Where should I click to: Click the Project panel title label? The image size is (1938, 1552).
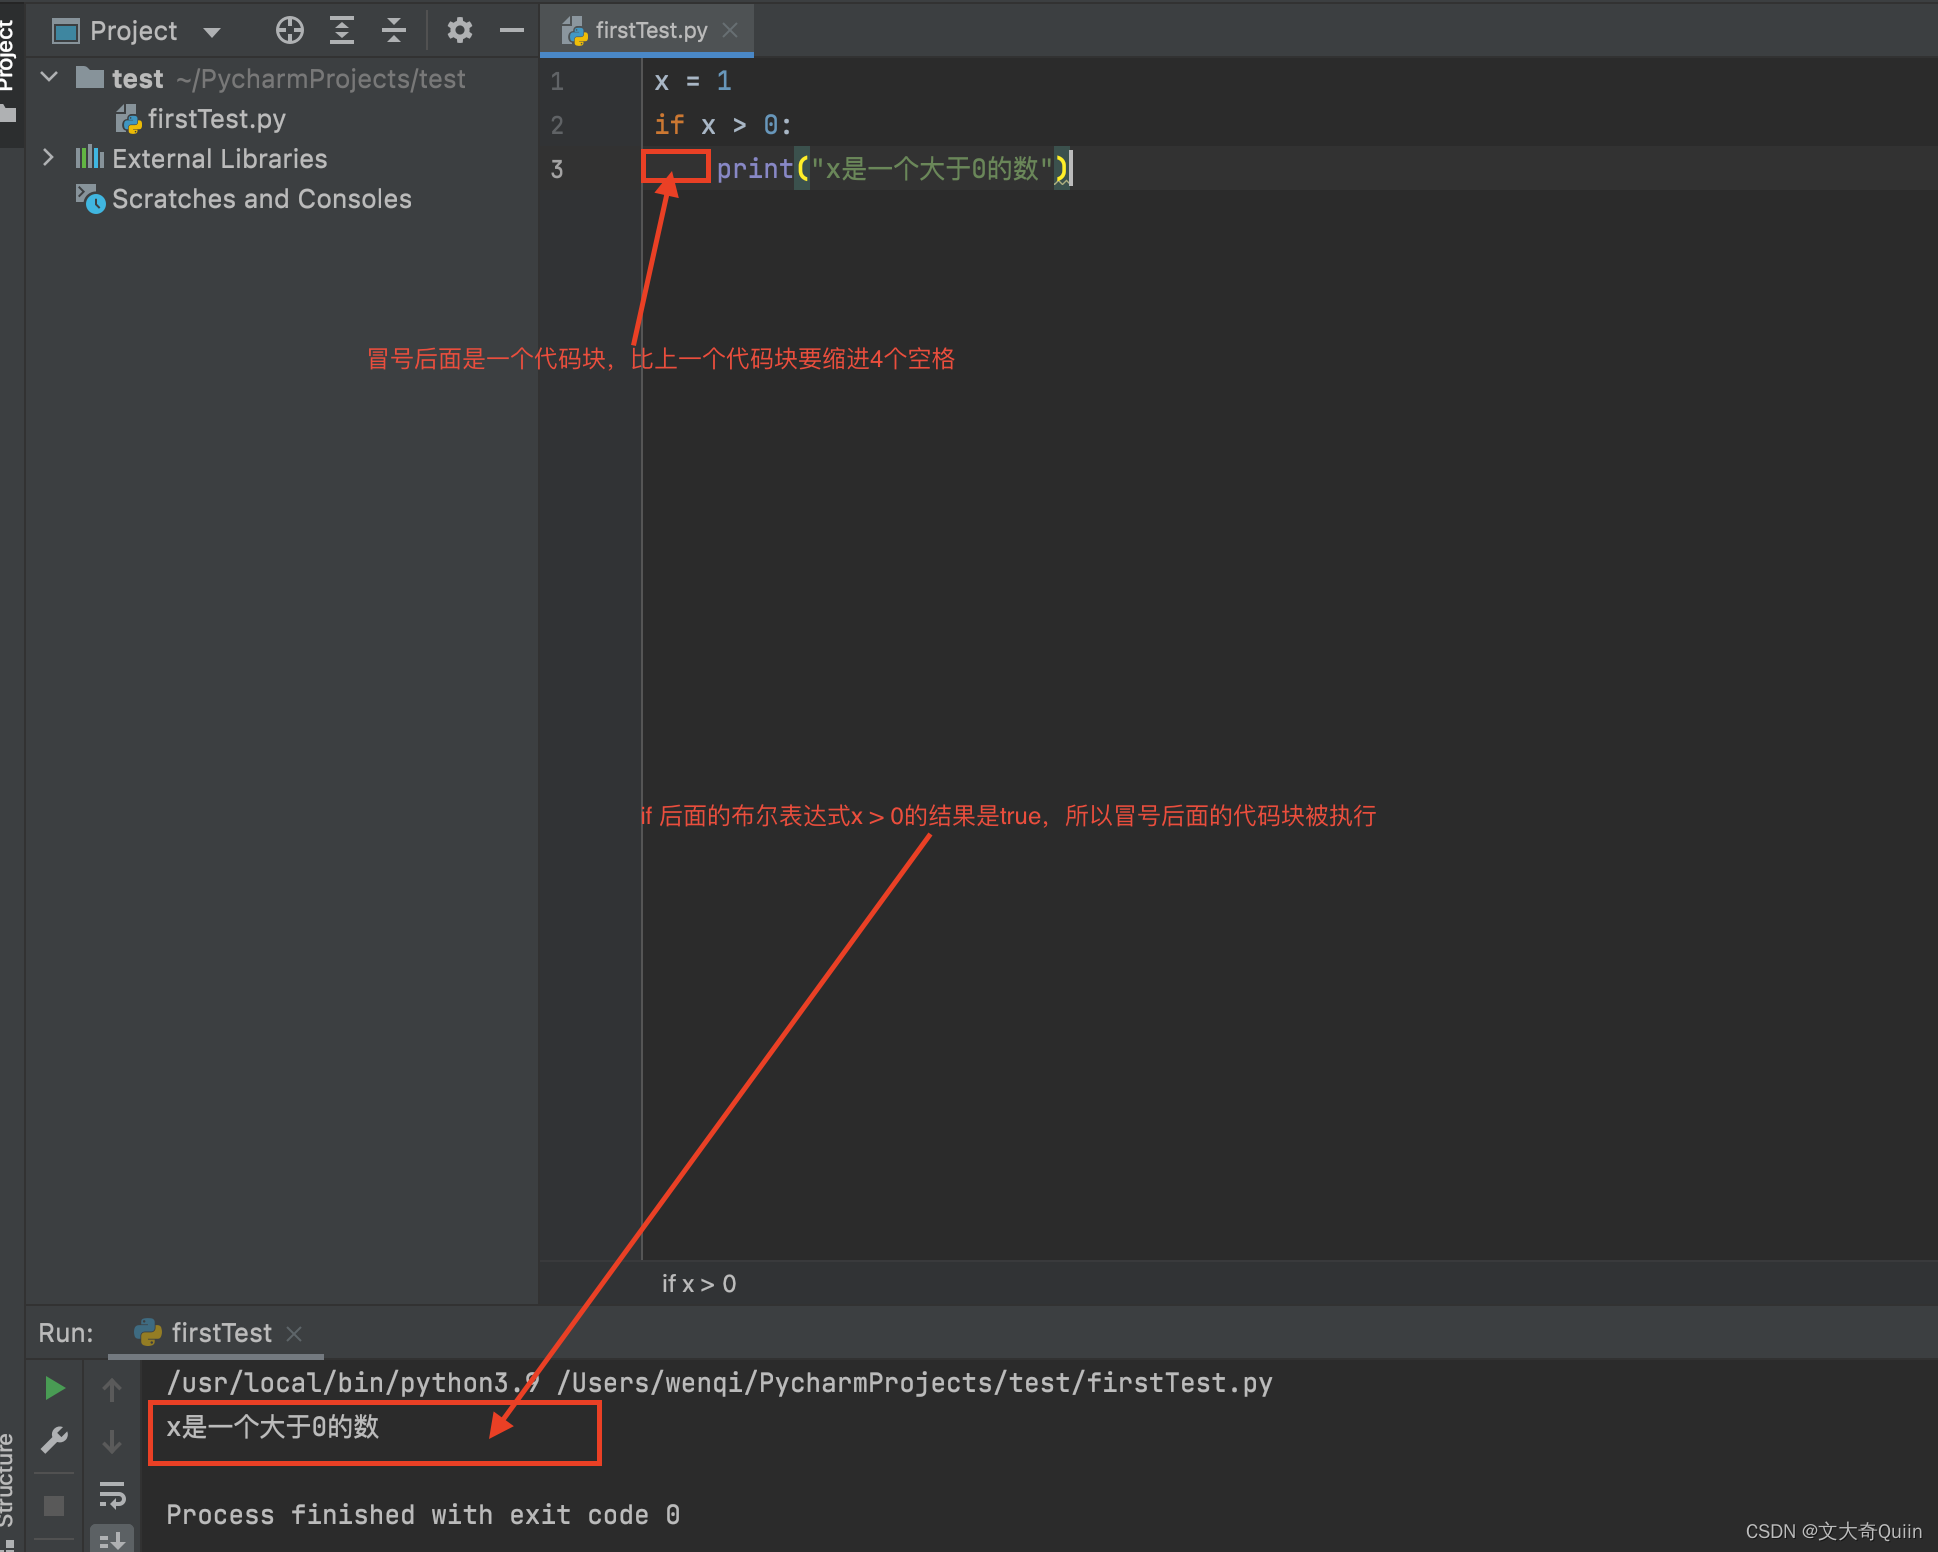[x=134, y=31]
